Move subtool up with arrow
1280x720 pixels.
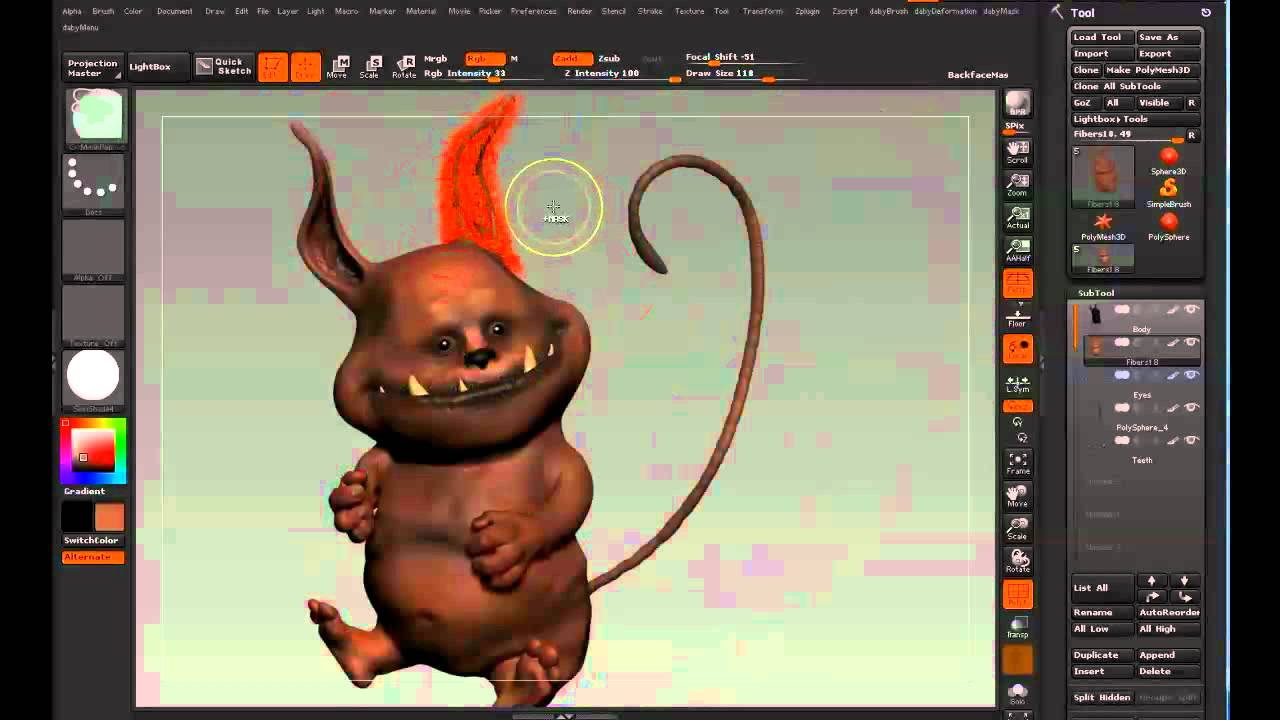pos(1151,581)
